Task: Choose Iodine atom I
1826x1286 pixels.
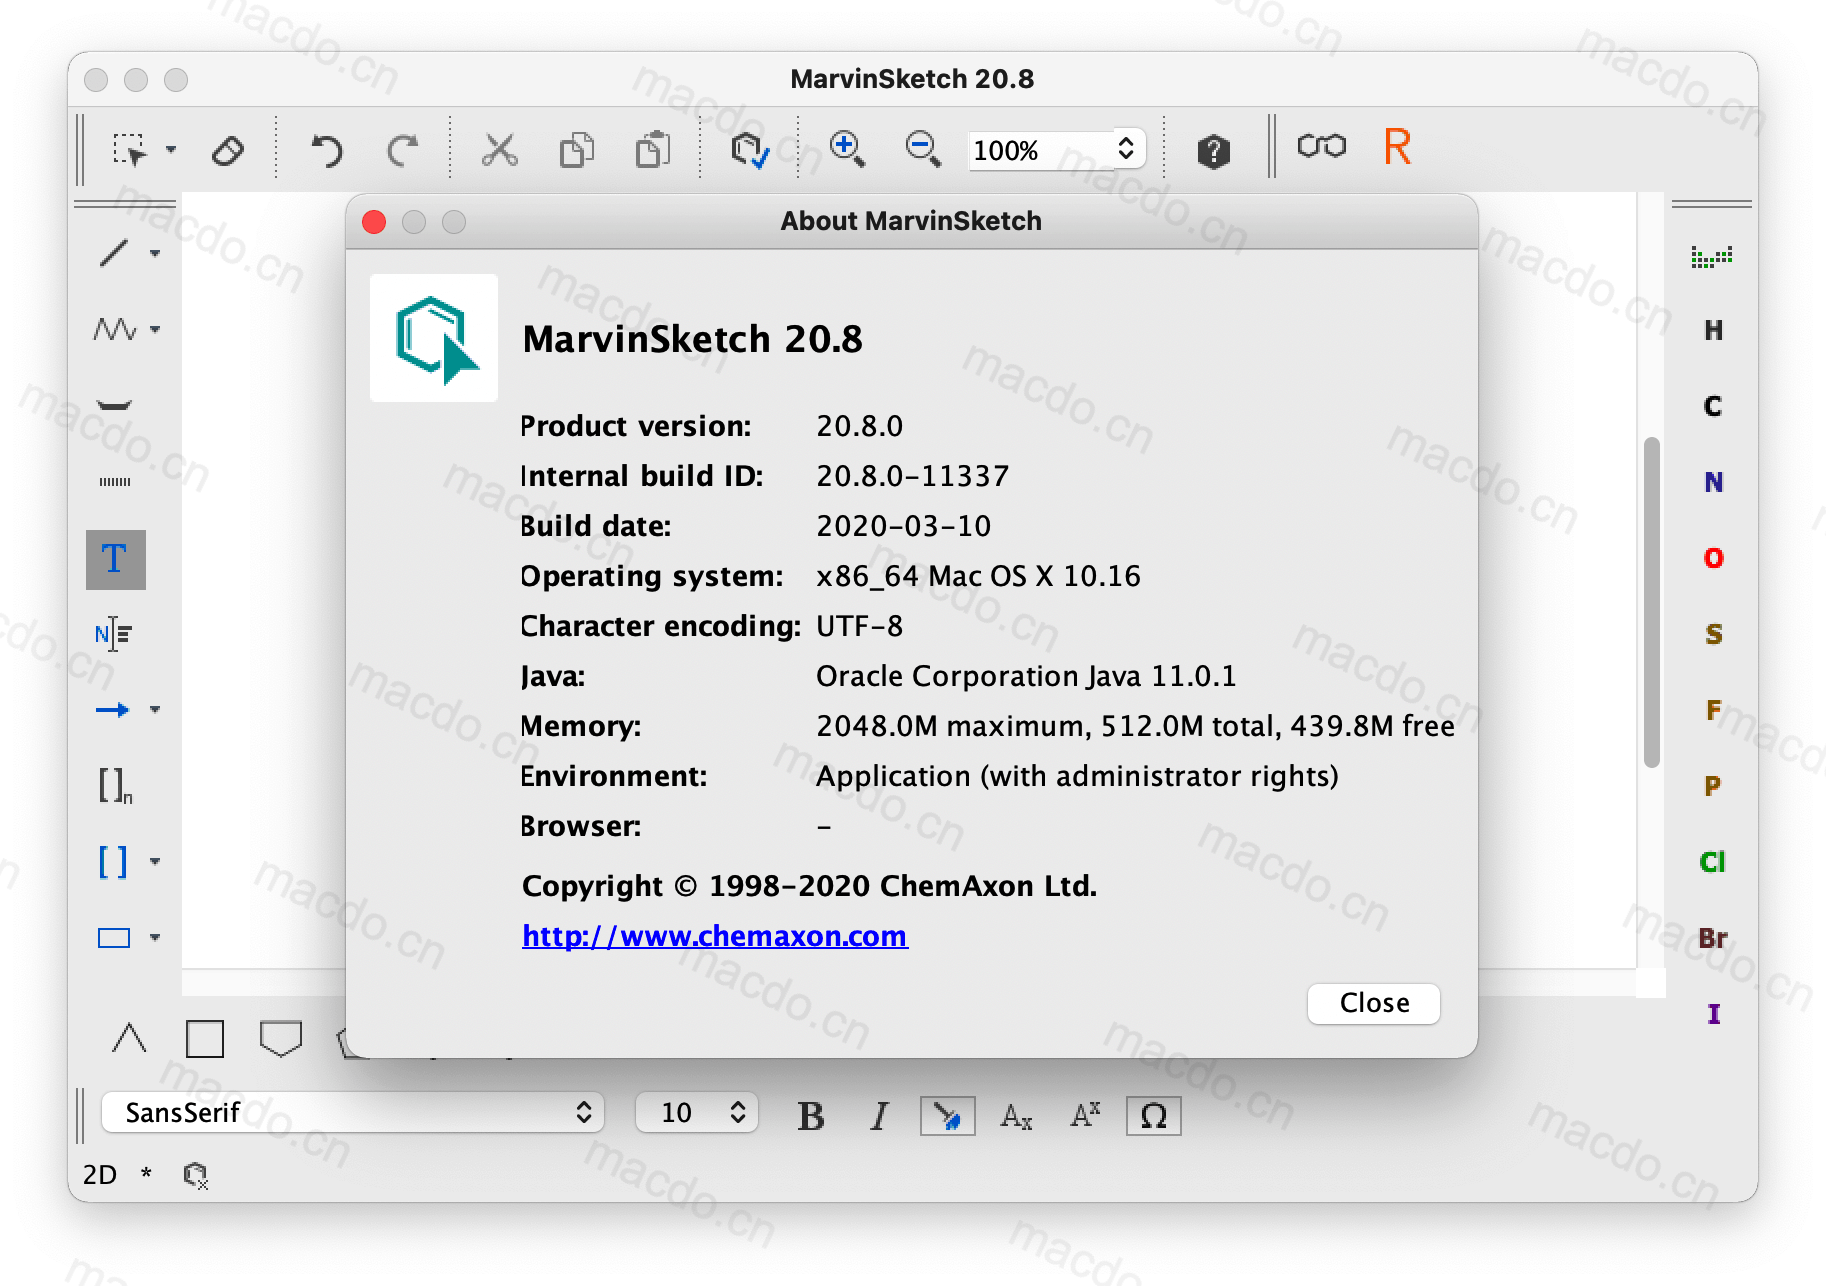Action: (1714, 1014)
